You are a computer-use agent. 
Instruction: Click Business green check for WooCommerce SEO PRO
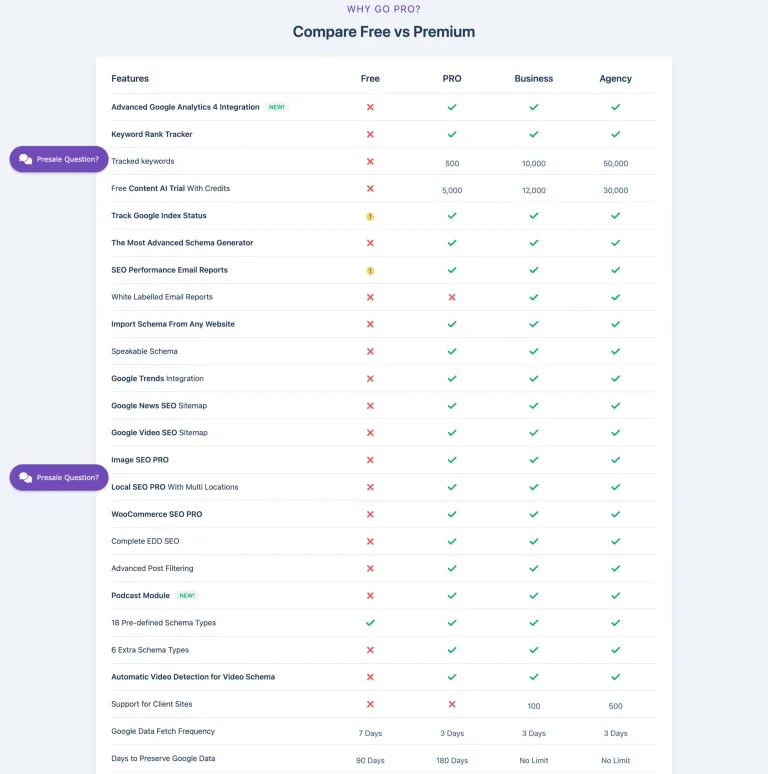(x=534, y=514)
